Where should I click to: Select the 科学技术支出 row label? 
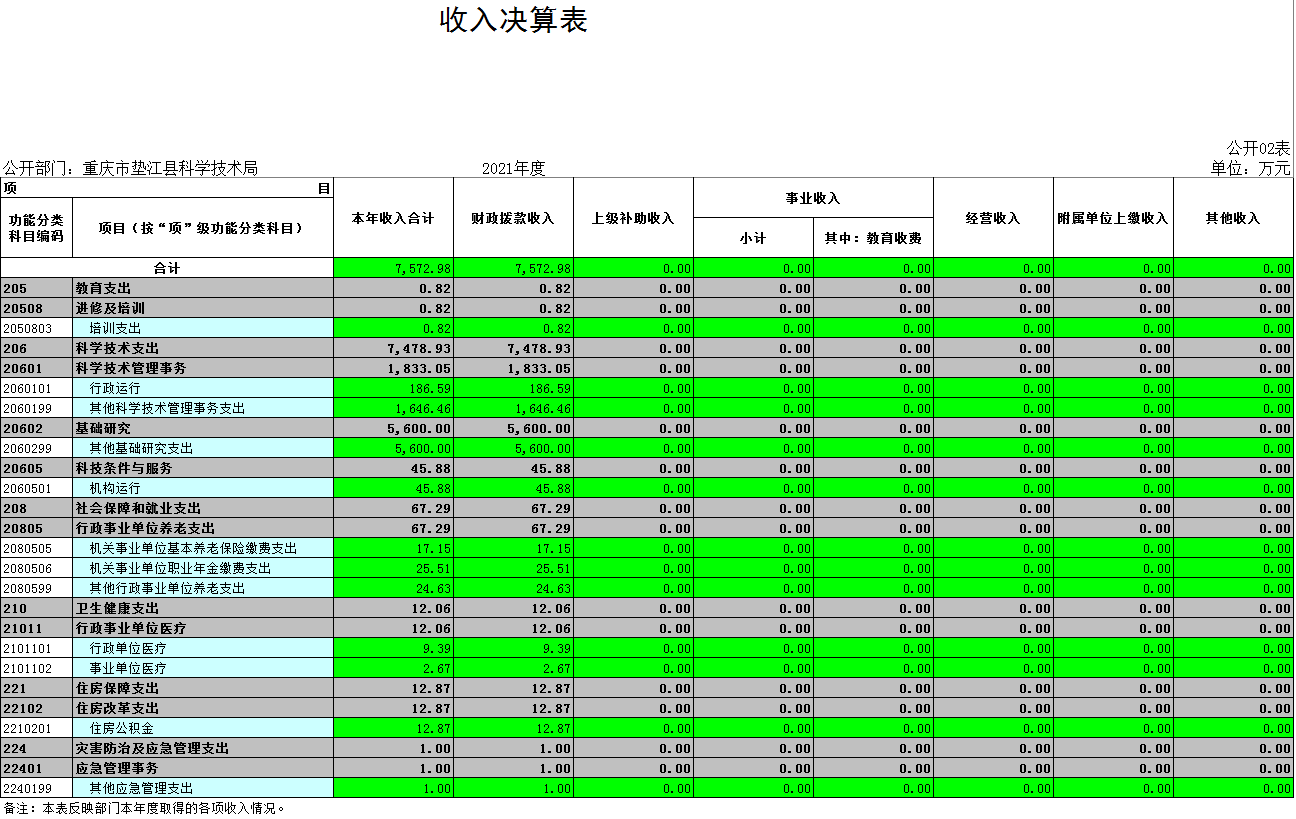coord(118,348)
